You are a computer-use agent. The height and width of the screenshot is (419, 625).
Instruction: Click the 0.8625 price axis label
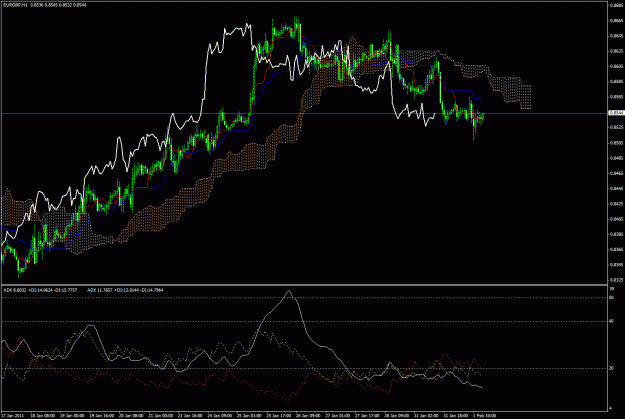pos(616,51)
